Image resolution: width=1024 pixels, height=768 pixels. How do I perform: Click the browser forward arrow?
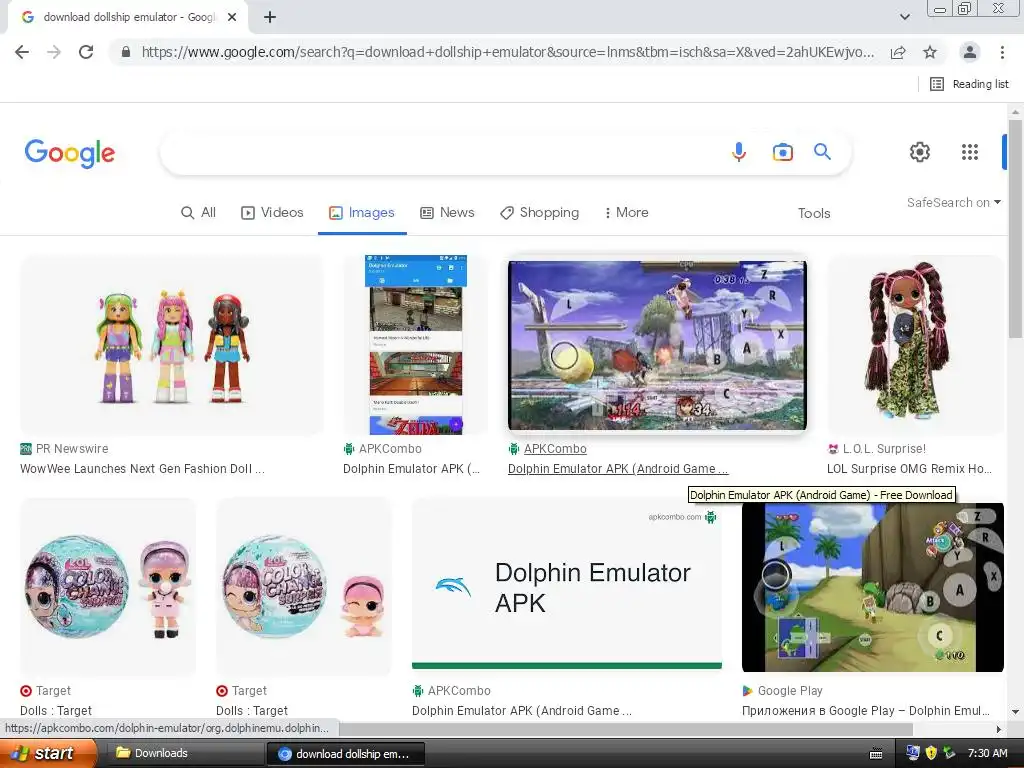(54, 52)
